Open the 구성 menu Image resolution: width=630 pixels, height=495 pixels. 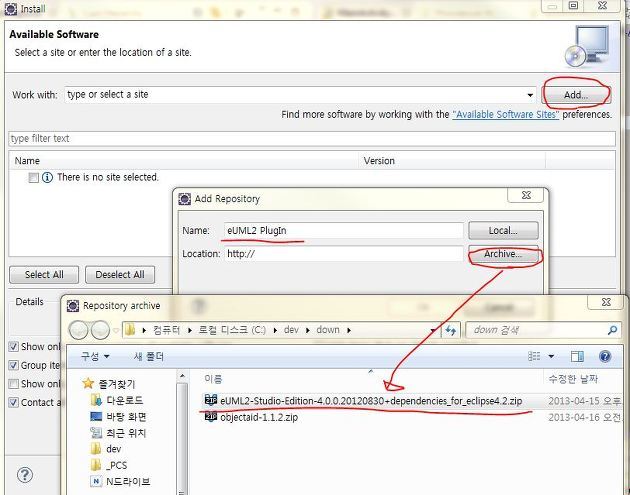tap(95, 356)
